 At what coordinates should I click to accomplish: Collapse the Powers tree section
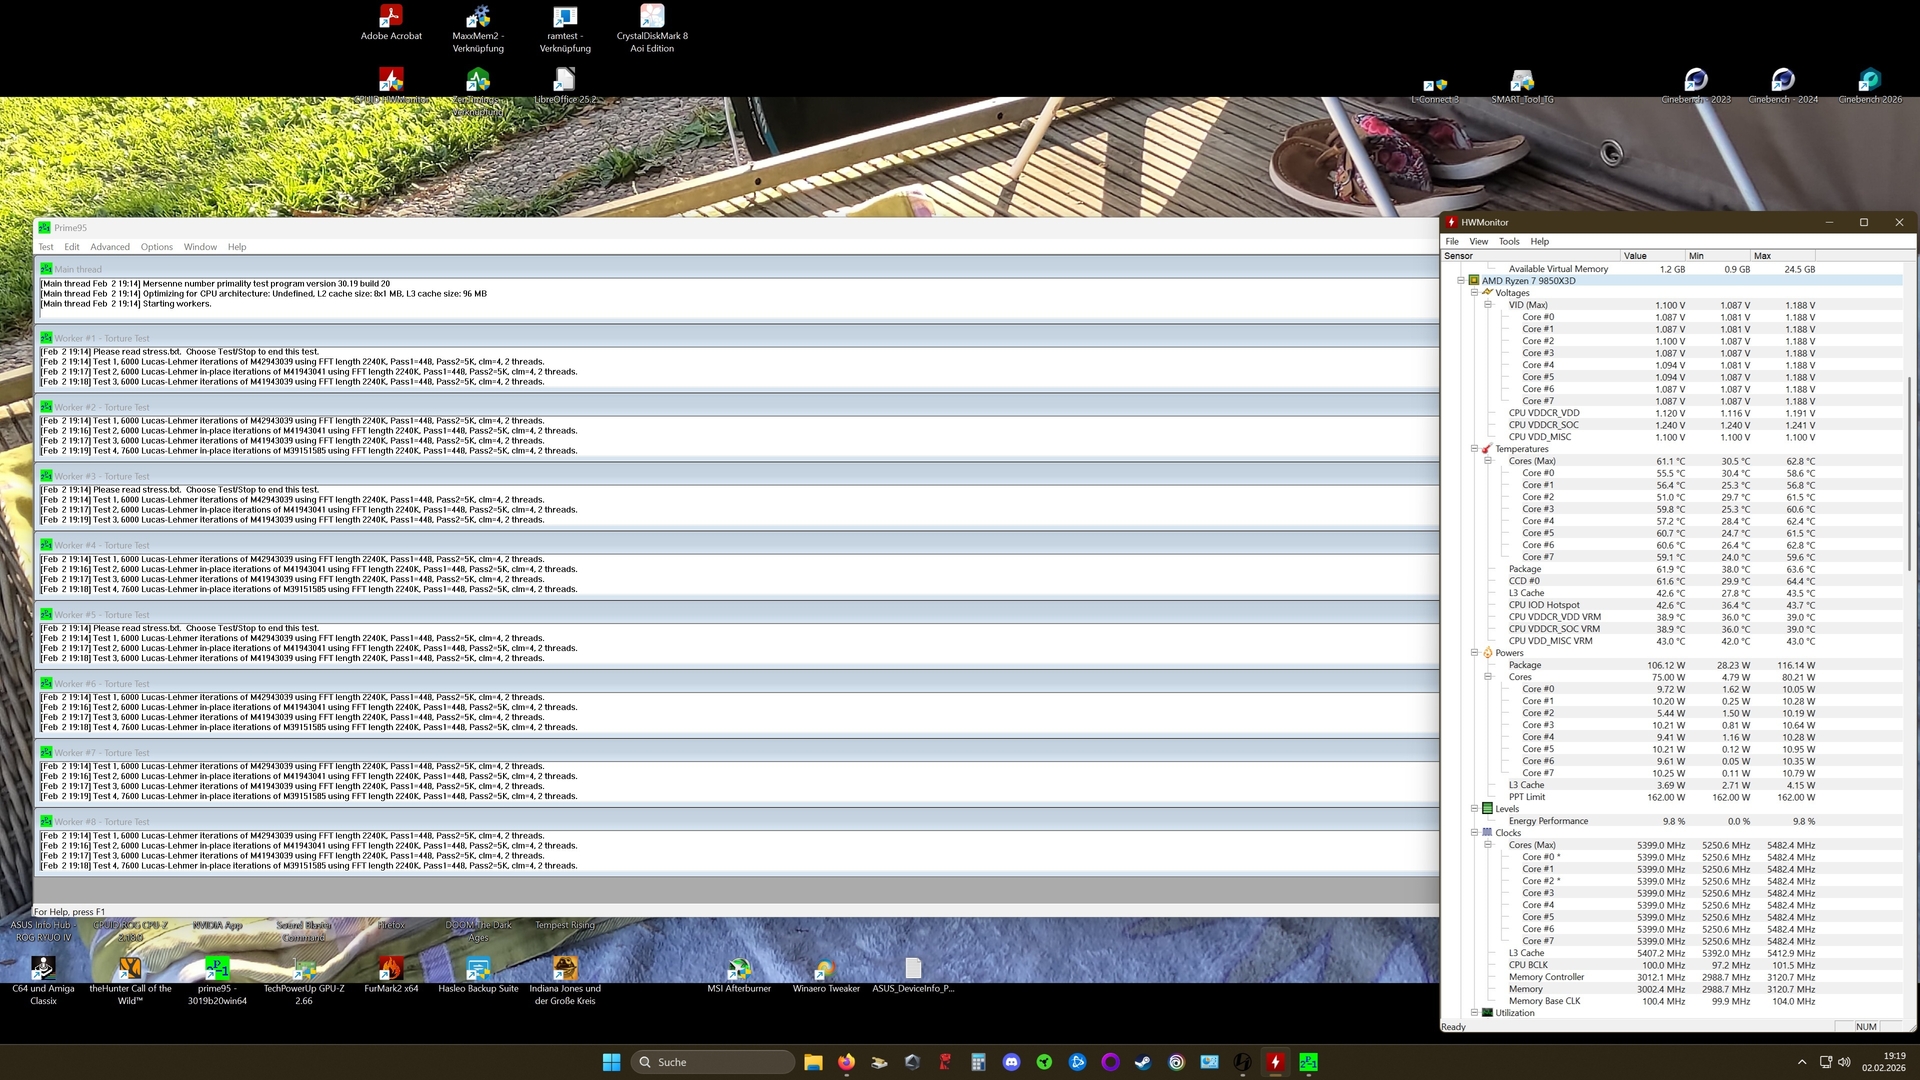[x=1474, y=653]
